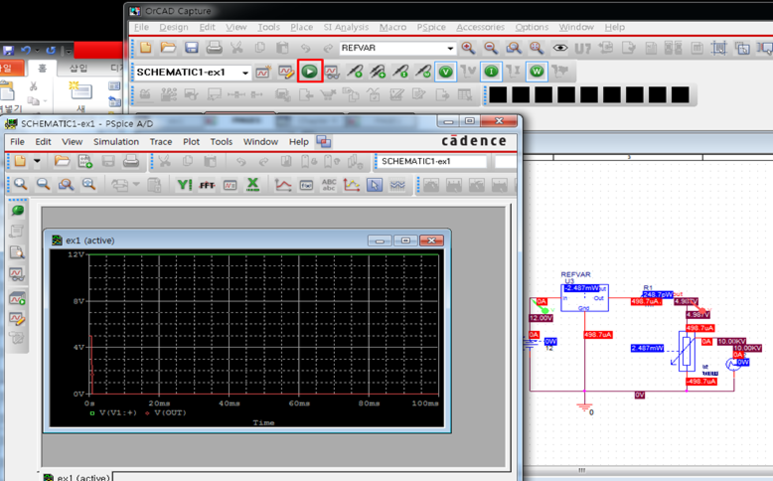
Task: Click Zoom to Area in Capture toolbar
Action: point(514,48)
